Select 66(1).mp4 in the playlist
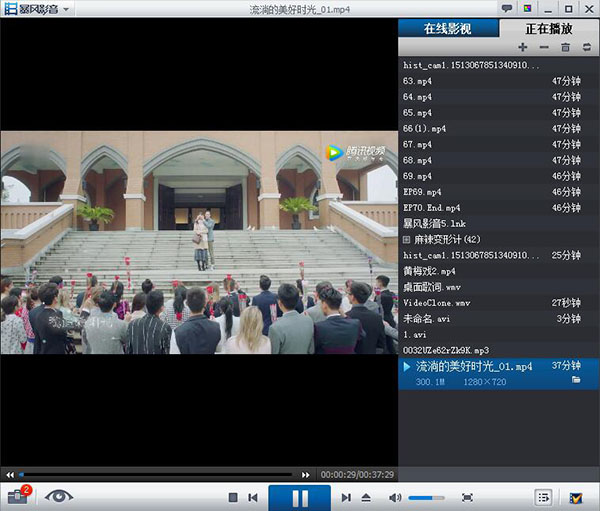600x511 pixels. pyautogui.click(x=497, y=129)
